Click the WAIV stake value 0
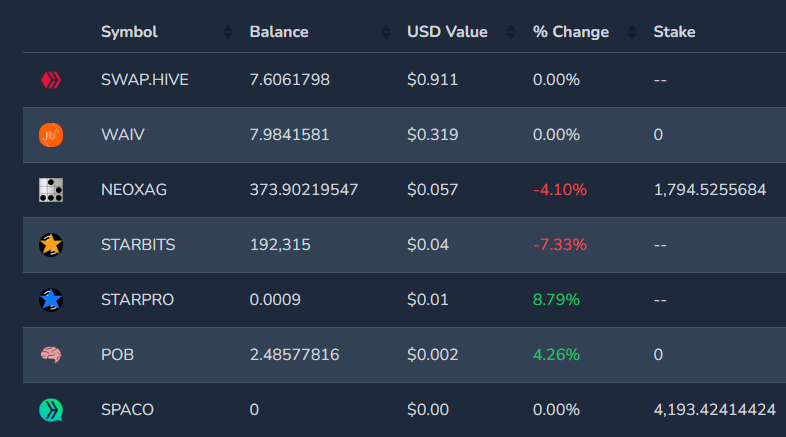 point(658,135)
